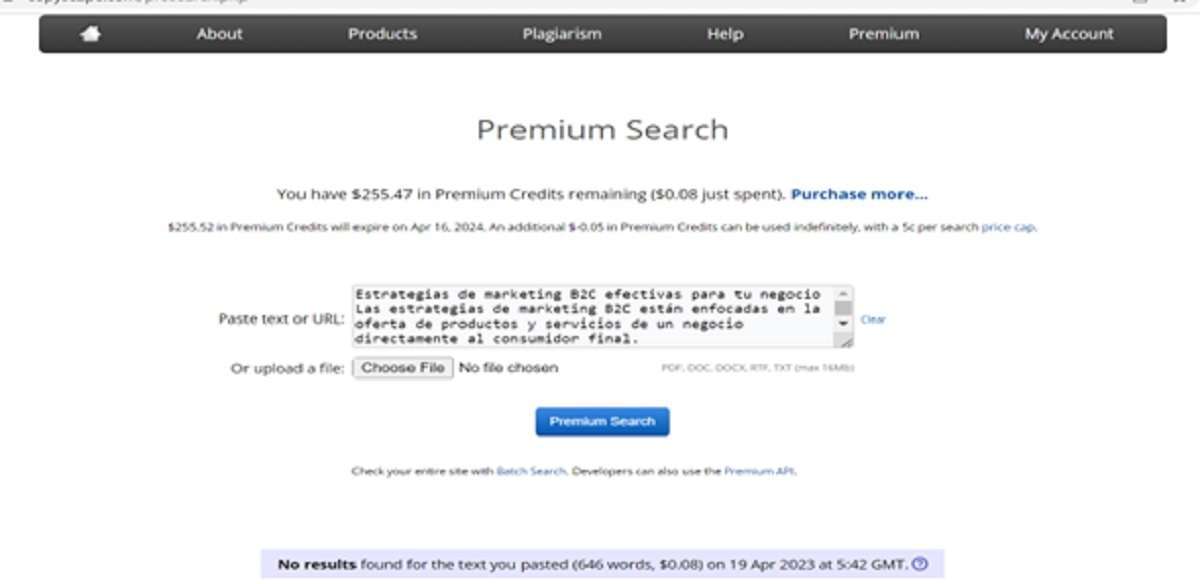Screen dimensions: 1200x584
Task: Grab the textarea resize handle corner
Action: coord(847,342)
